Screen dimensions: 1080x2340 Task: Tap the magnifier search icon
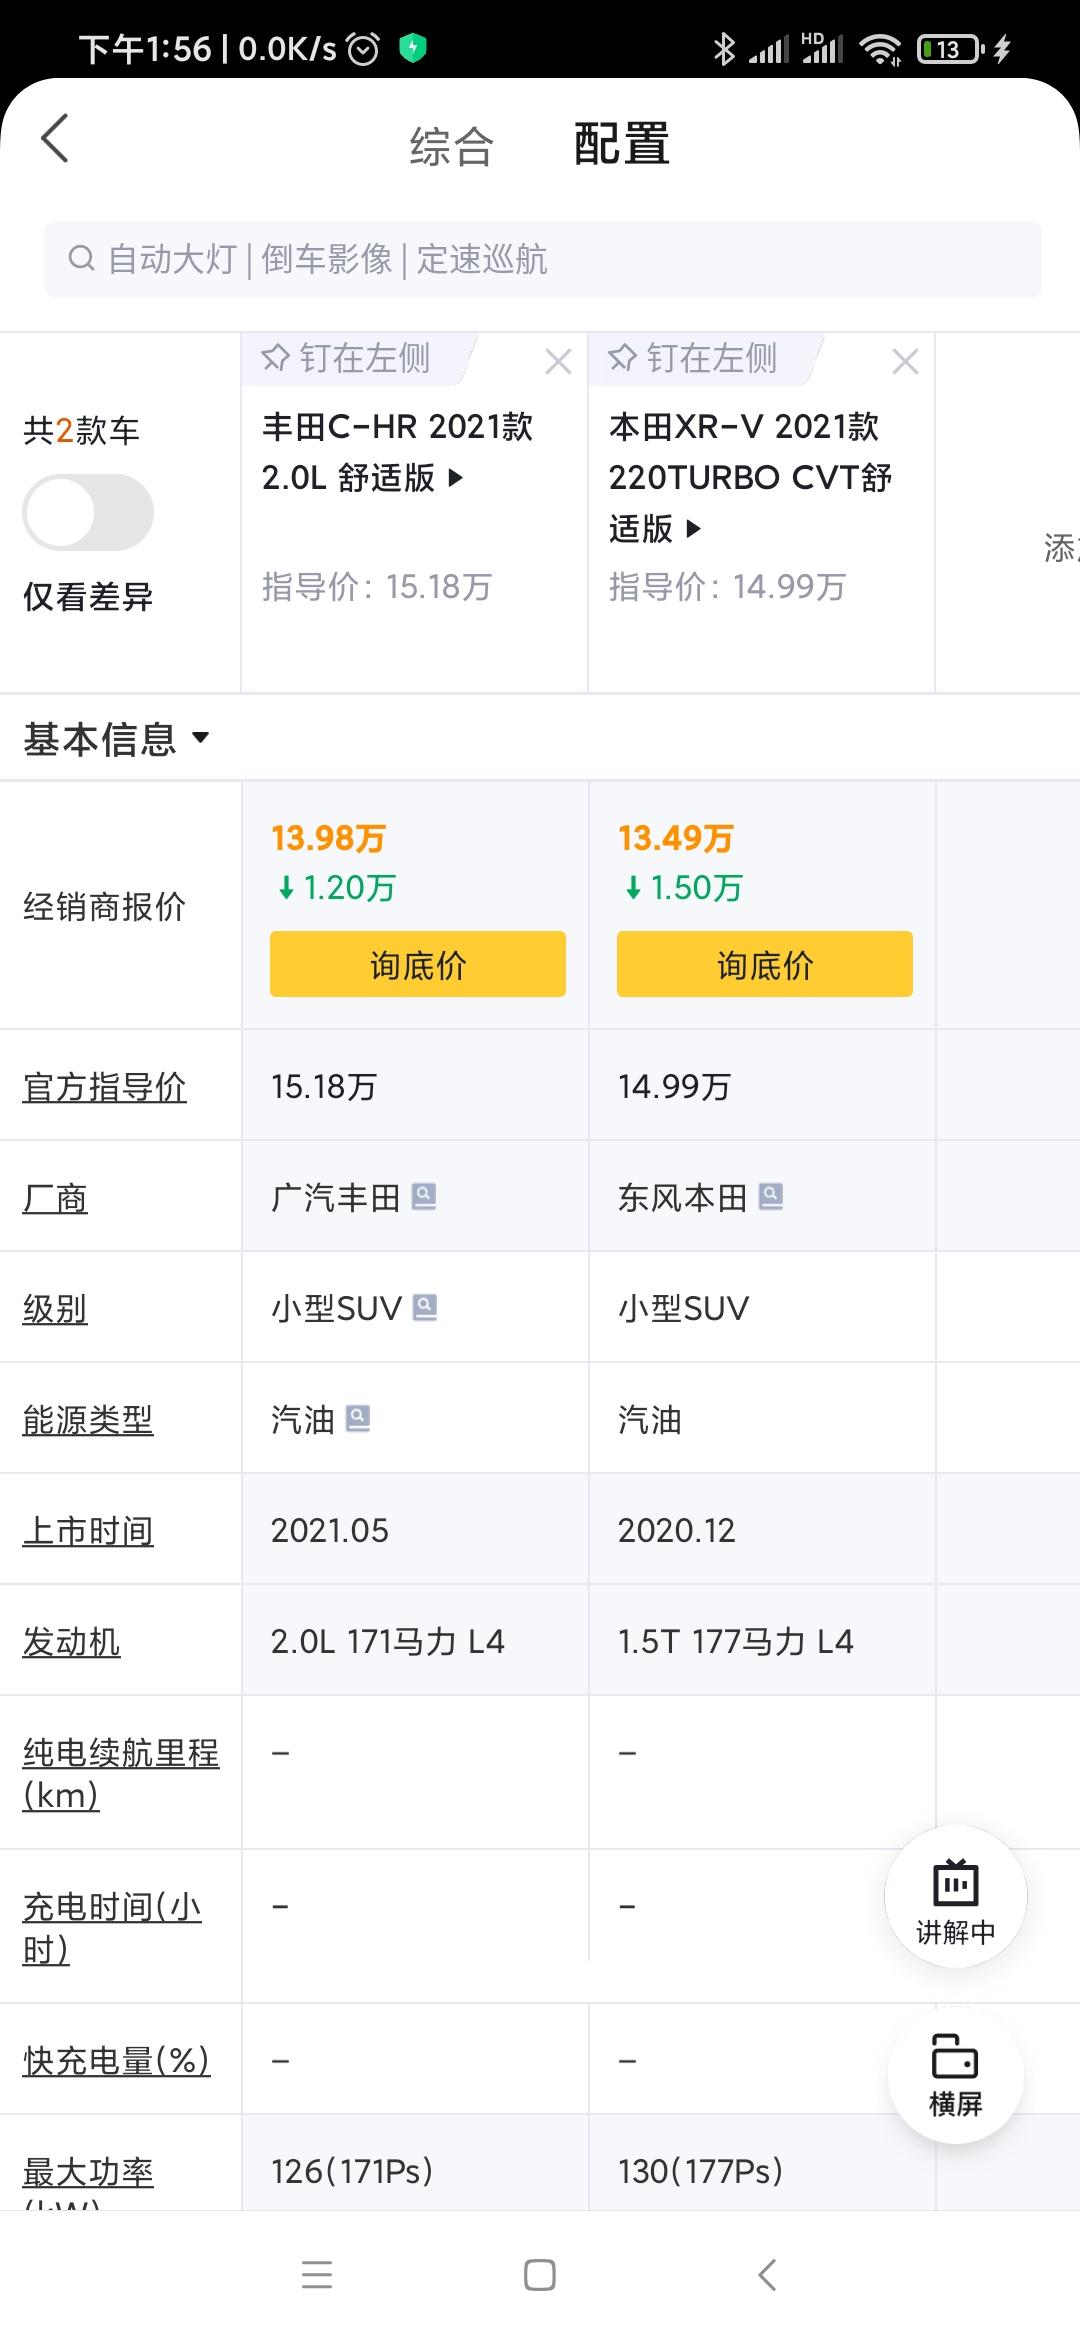point(81,259)
